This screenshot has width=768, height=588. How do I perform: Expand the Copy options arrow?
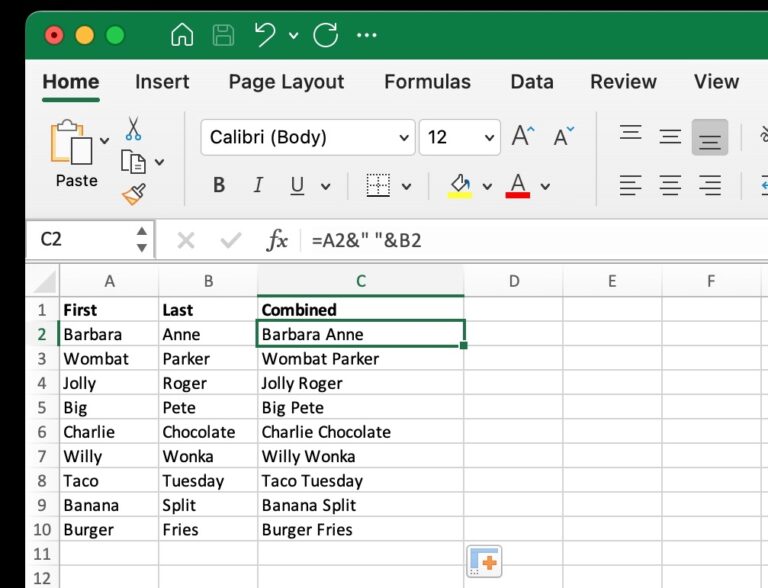159,162
